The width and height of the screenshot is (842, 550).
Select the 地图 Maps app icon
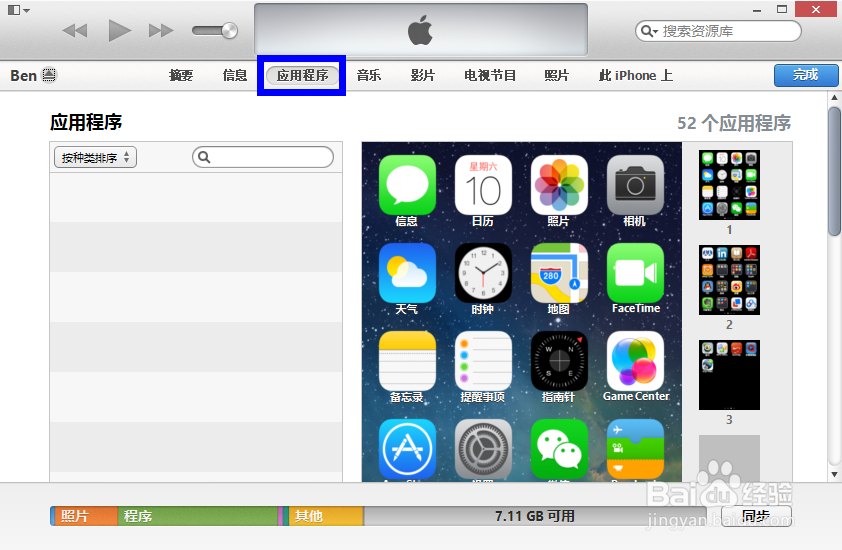559,273
